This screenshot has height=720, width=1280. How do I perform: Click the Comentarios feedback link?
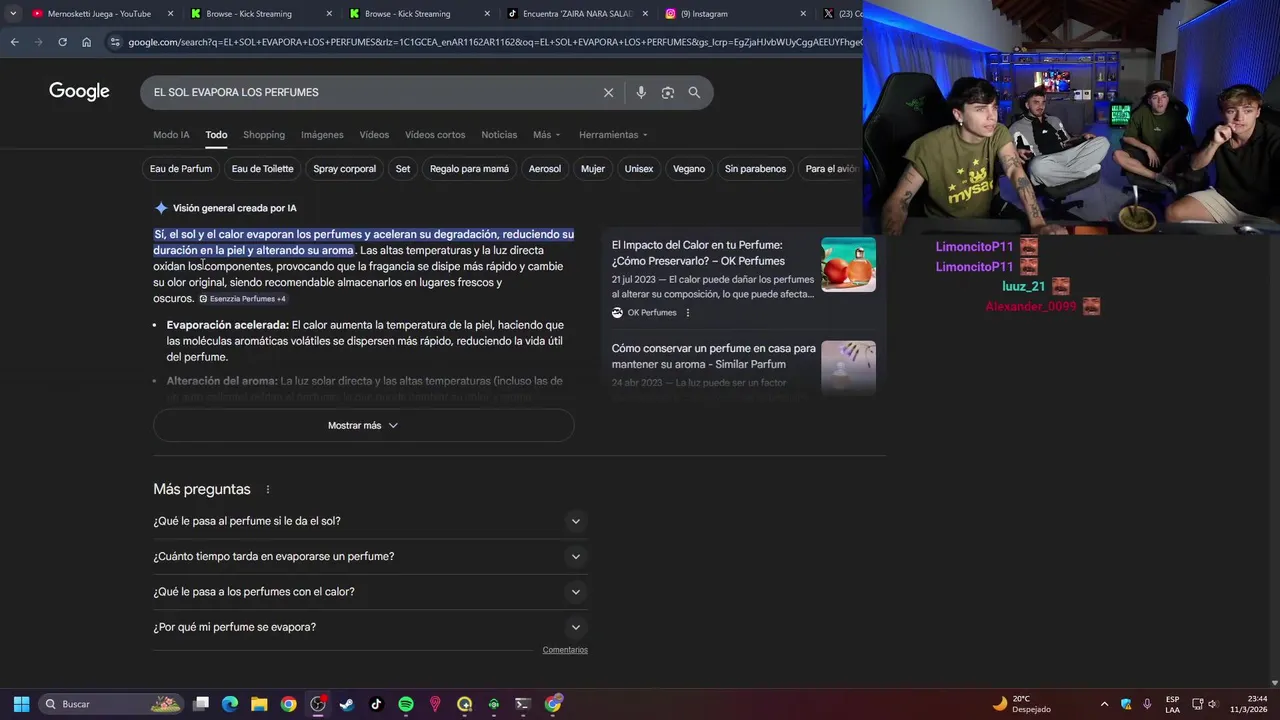(565, 650)
